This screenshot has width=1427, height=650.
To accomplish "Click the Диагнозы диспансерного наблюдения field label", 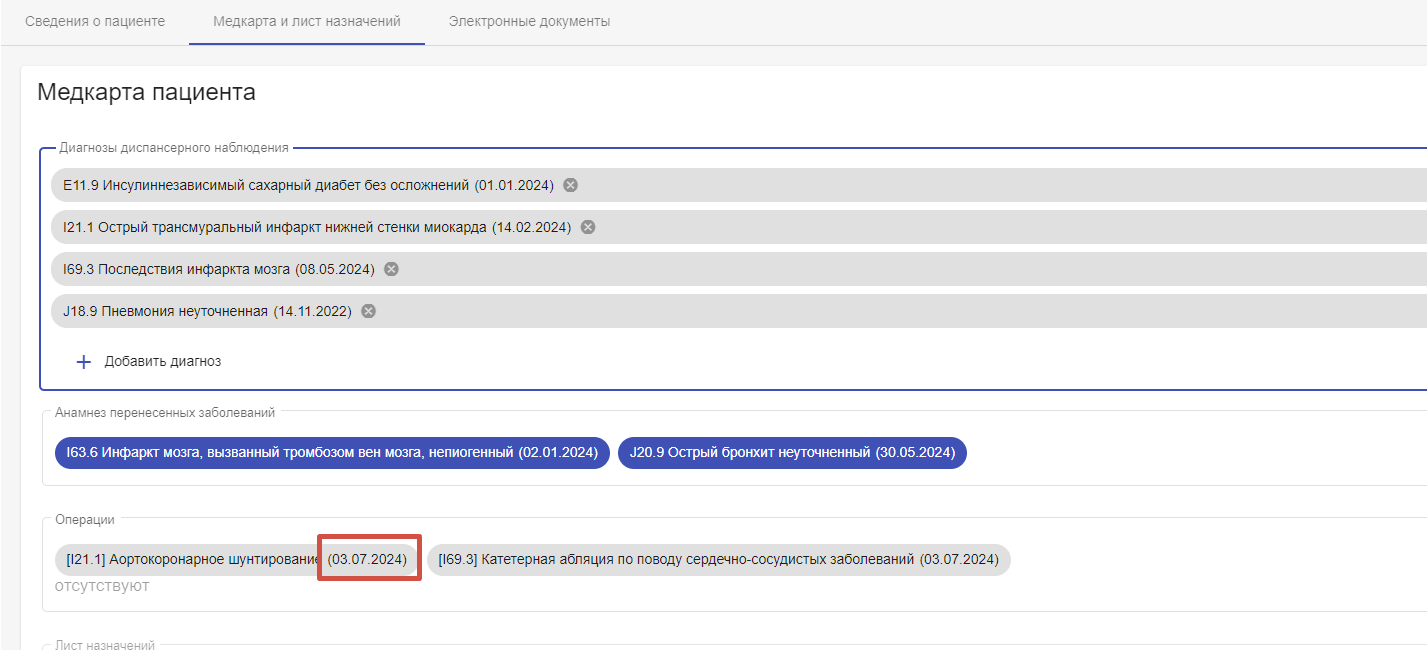I will coord(174,148).
